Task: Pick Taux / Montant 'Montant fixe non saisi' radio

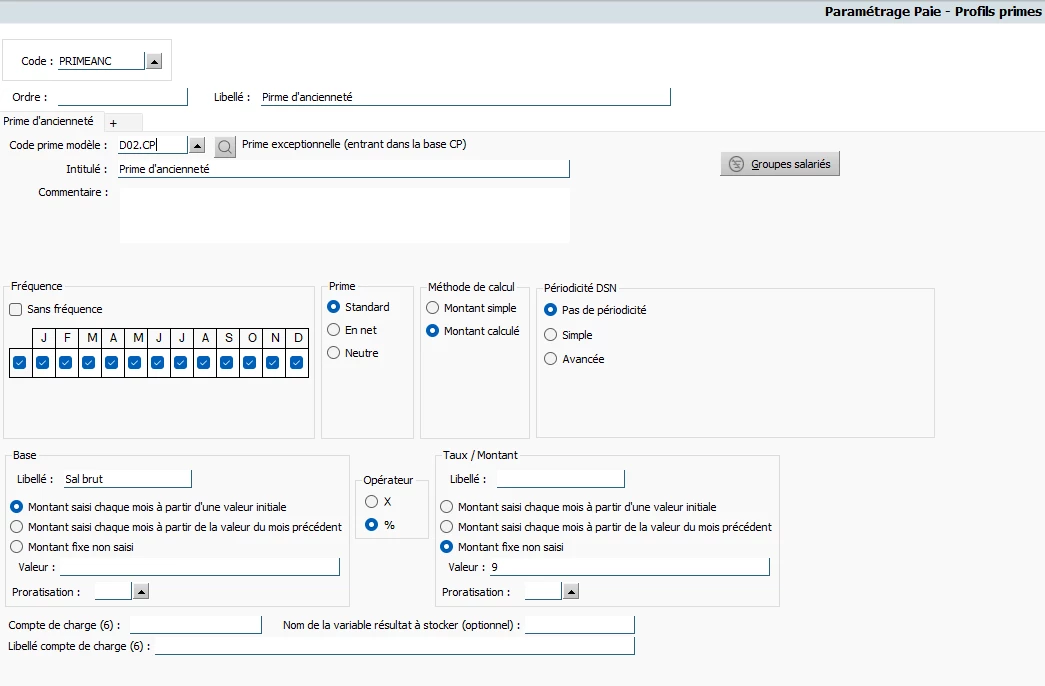Action: pos(447,547)
